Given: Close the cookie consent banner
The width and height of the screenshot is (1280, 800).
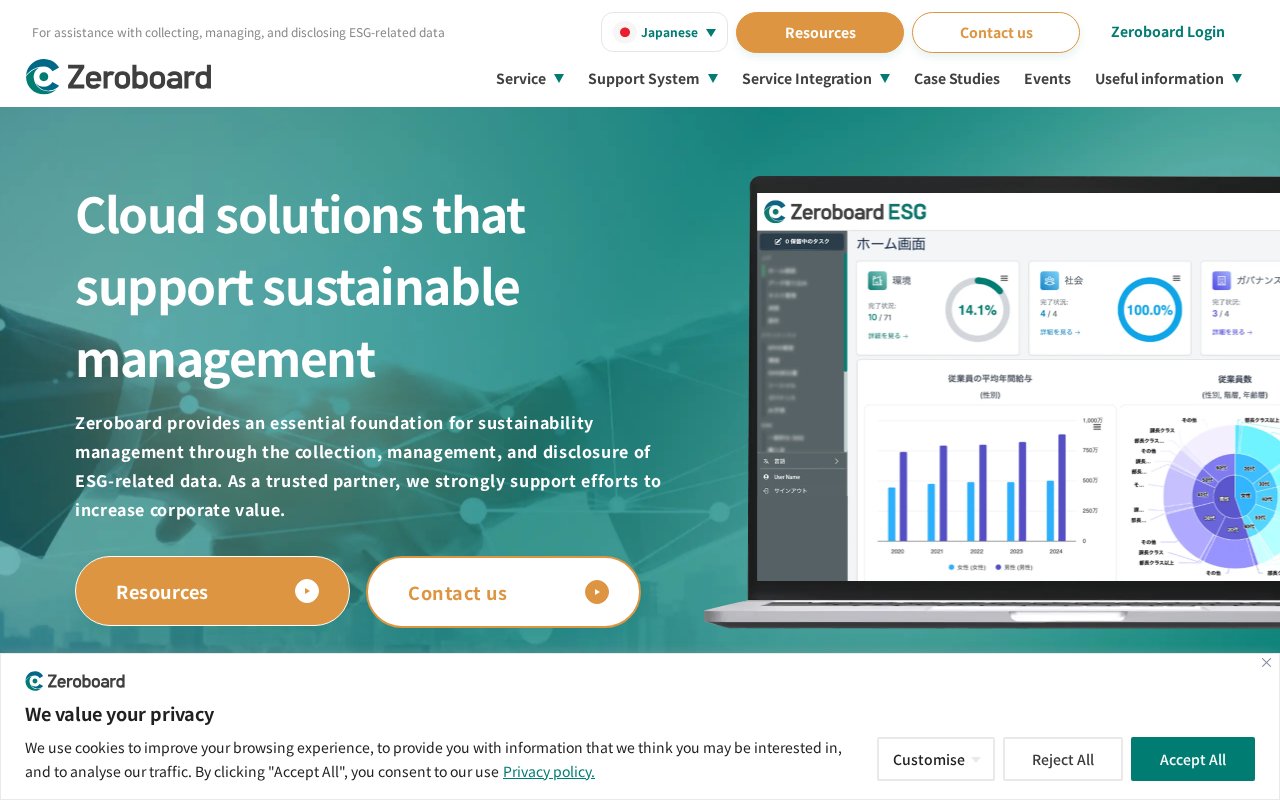Looking at the screenshot, I should tap(1266, 662).
